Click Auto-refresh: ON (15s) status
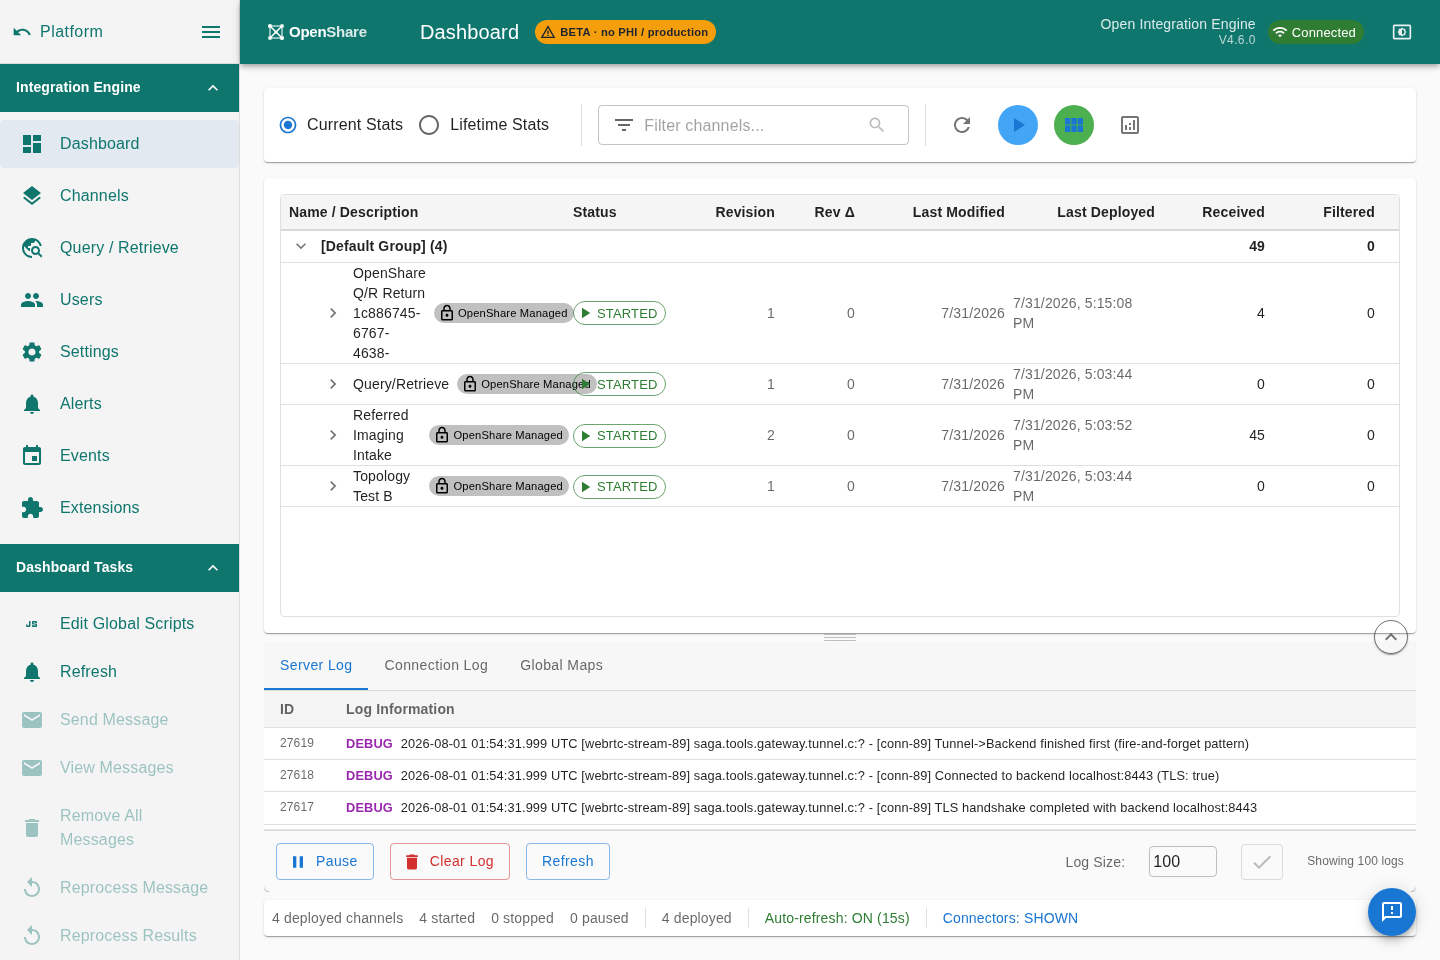1440x960 pixels. (x=837, y=918)
